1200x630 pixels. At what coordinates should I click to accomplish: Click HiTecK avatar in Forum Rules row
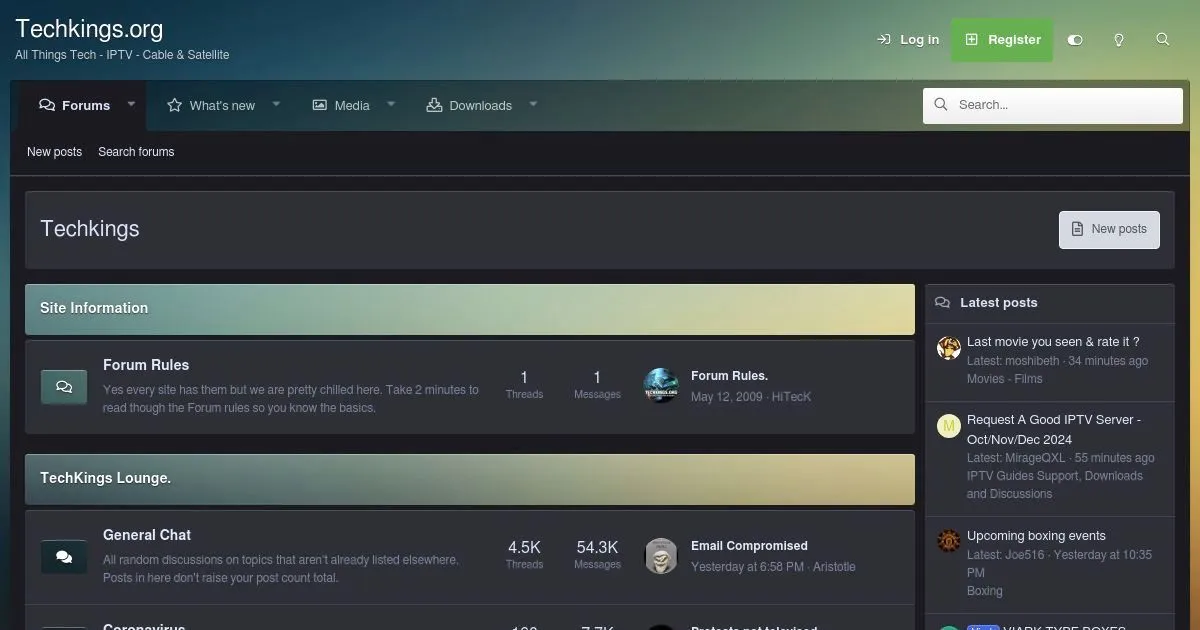tap(661, 386)
